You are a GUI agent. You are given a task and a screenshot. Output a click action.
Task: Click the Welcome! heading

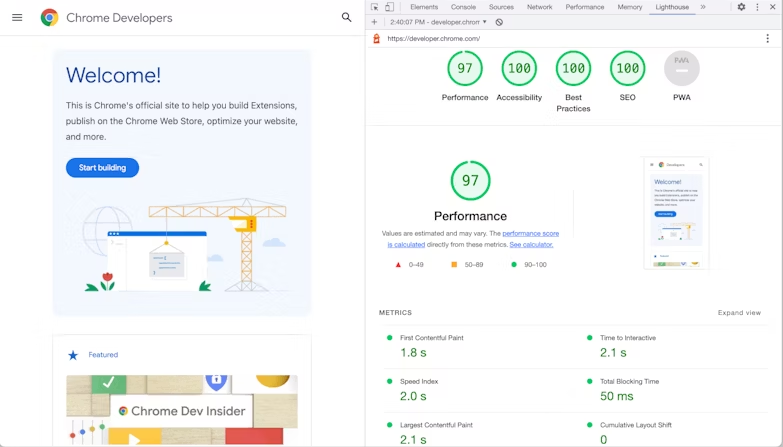[113, 75]
